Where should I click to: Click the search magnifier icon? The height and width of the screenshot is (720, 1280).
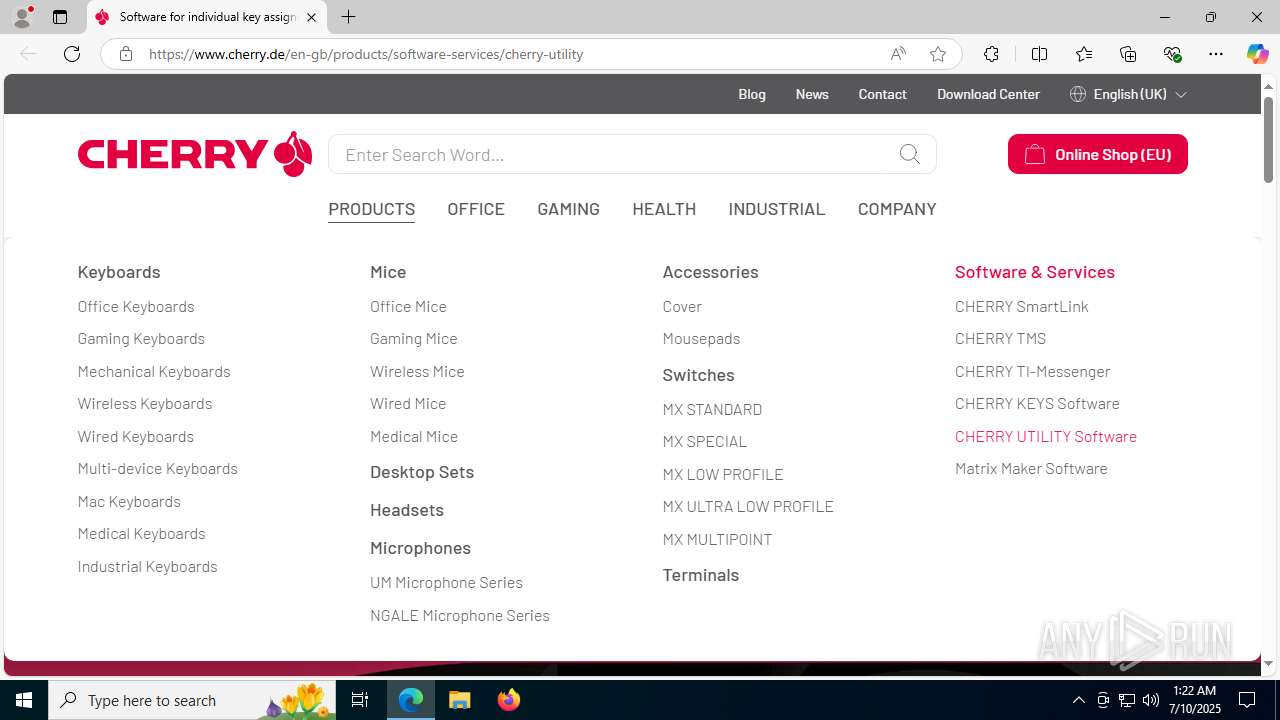coord(909,154)
